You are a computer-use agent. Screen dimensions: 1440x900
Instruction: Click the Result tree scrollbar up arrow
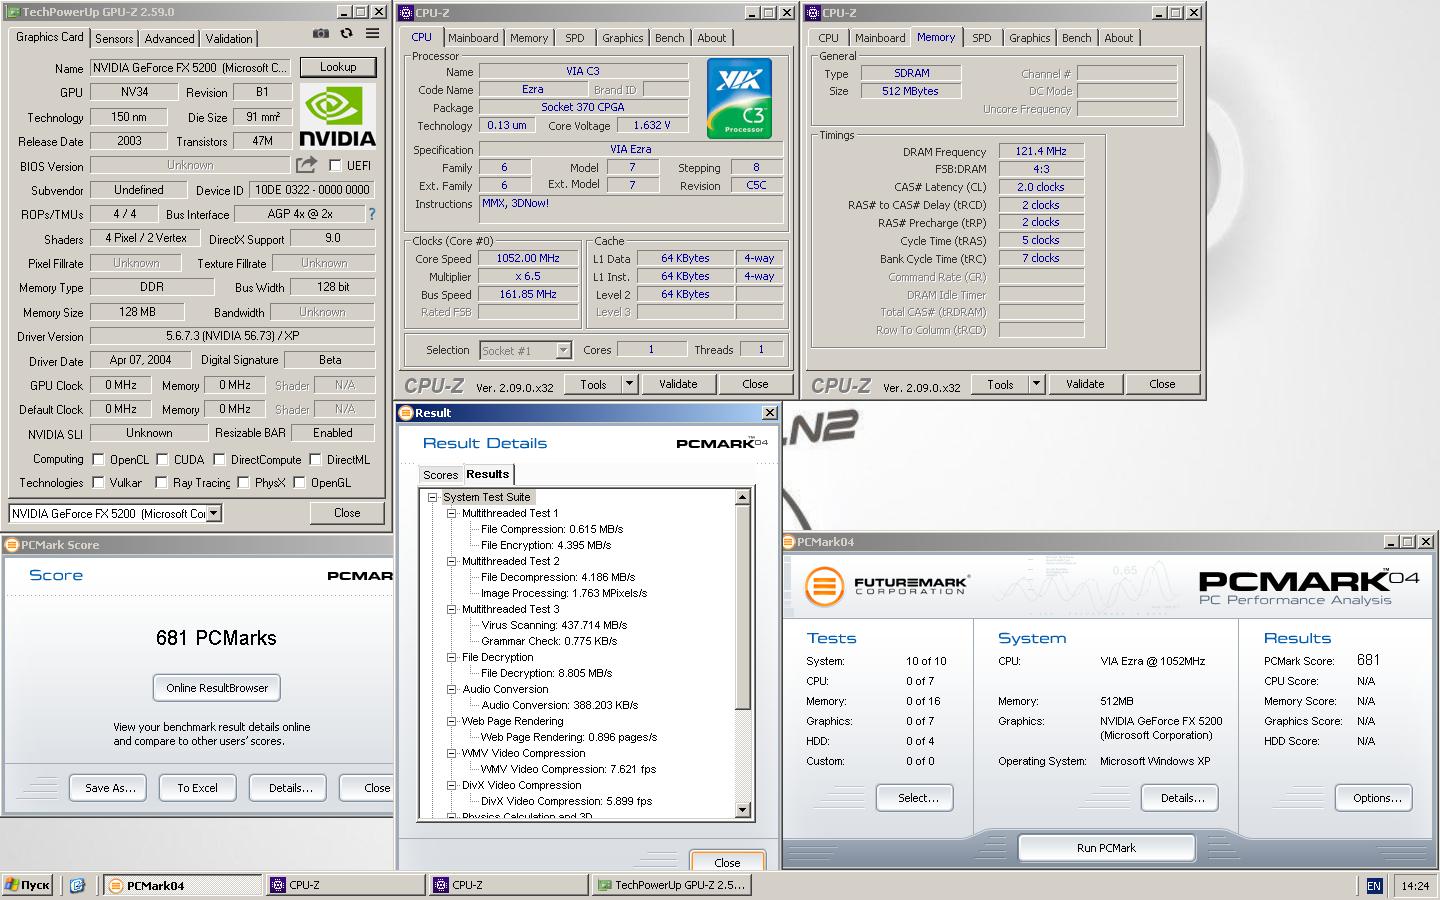pyautogui.click(x=742, y=497)
